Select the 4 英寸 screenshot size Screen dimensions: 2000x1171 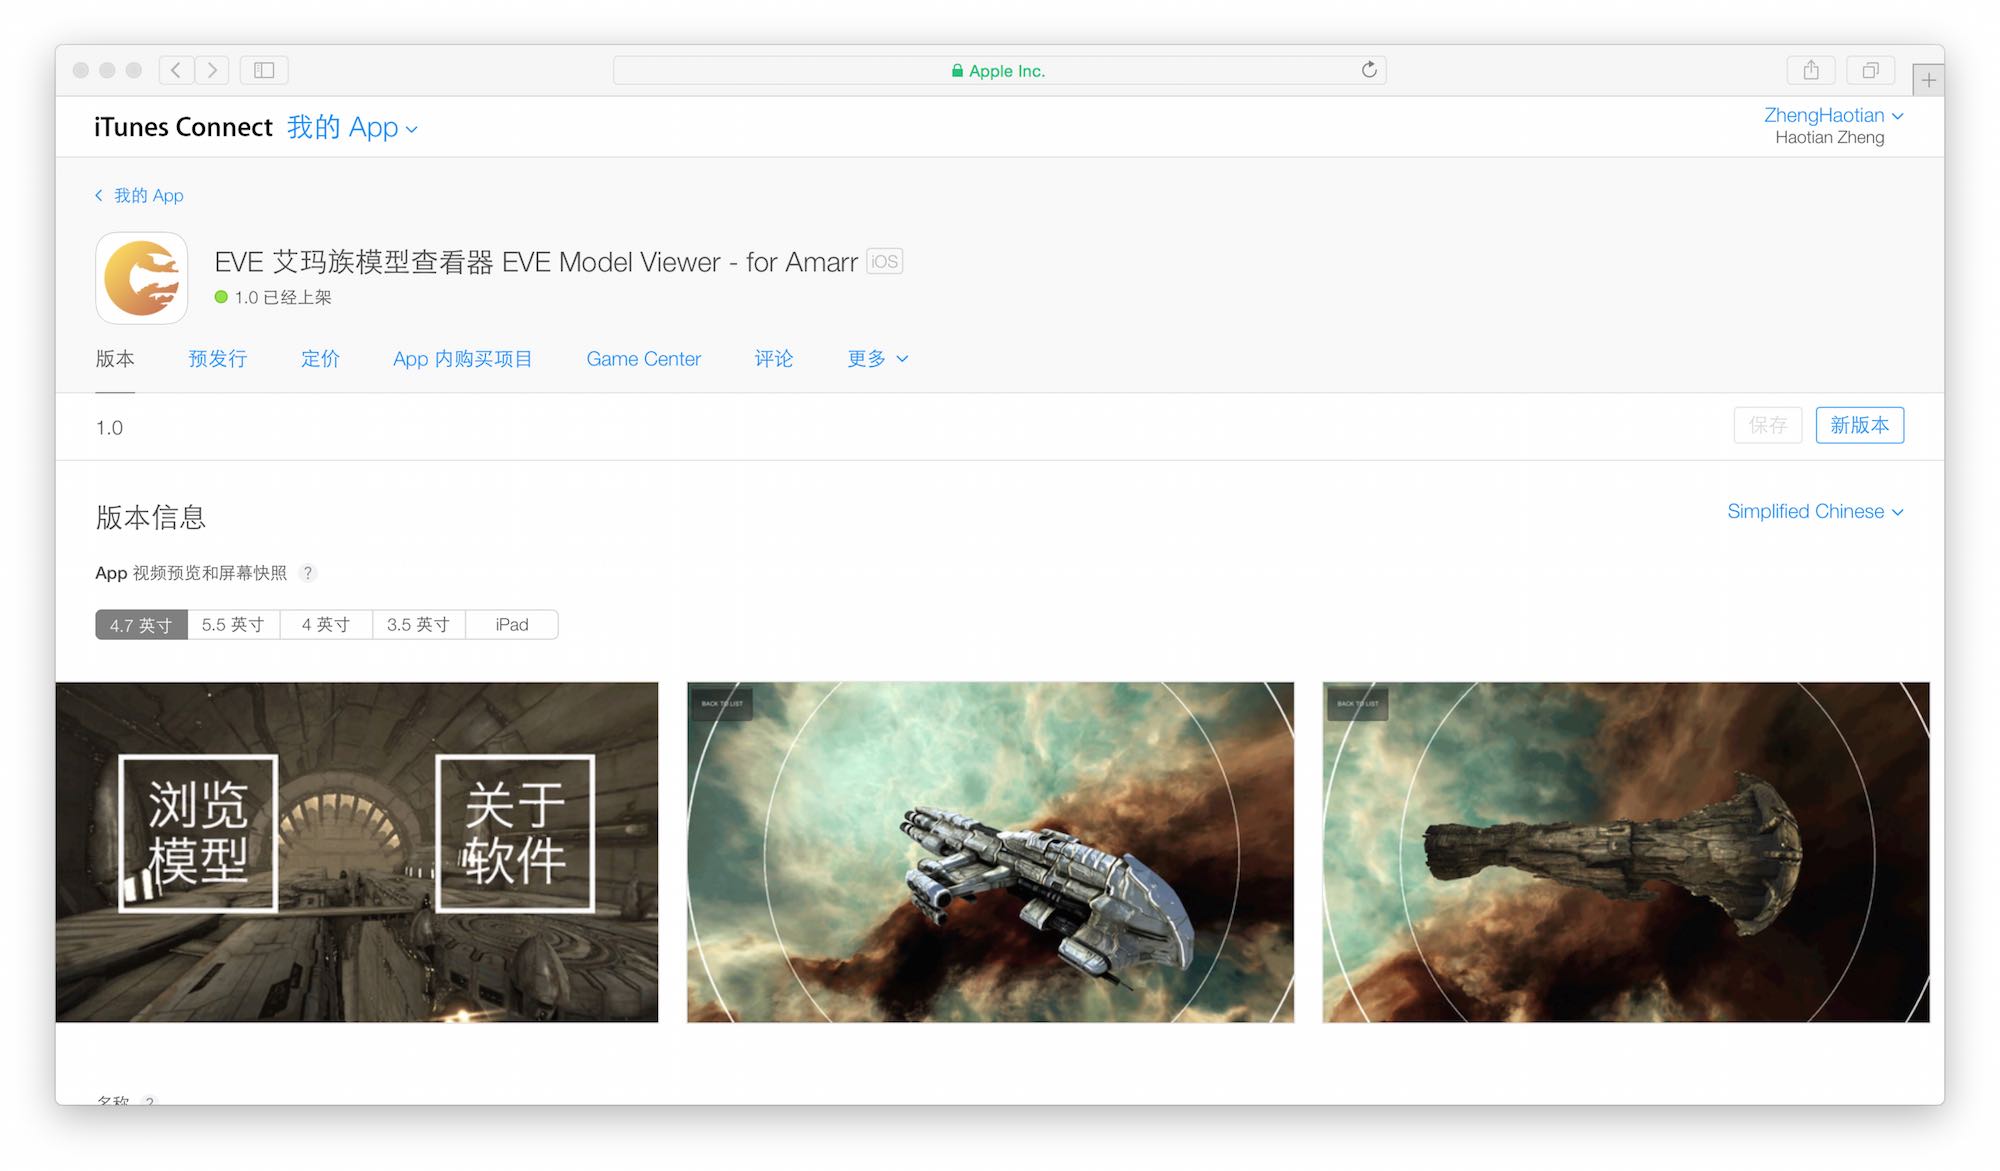[326, 625]
